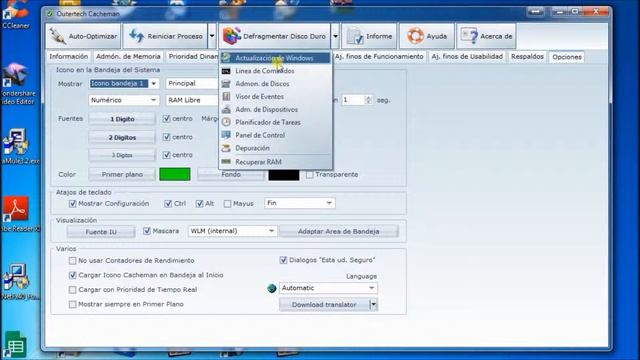Viewport: 640px width, 360px height.
Task: Check No usar Contadores de Rendimiento
Action: (73, 260)
